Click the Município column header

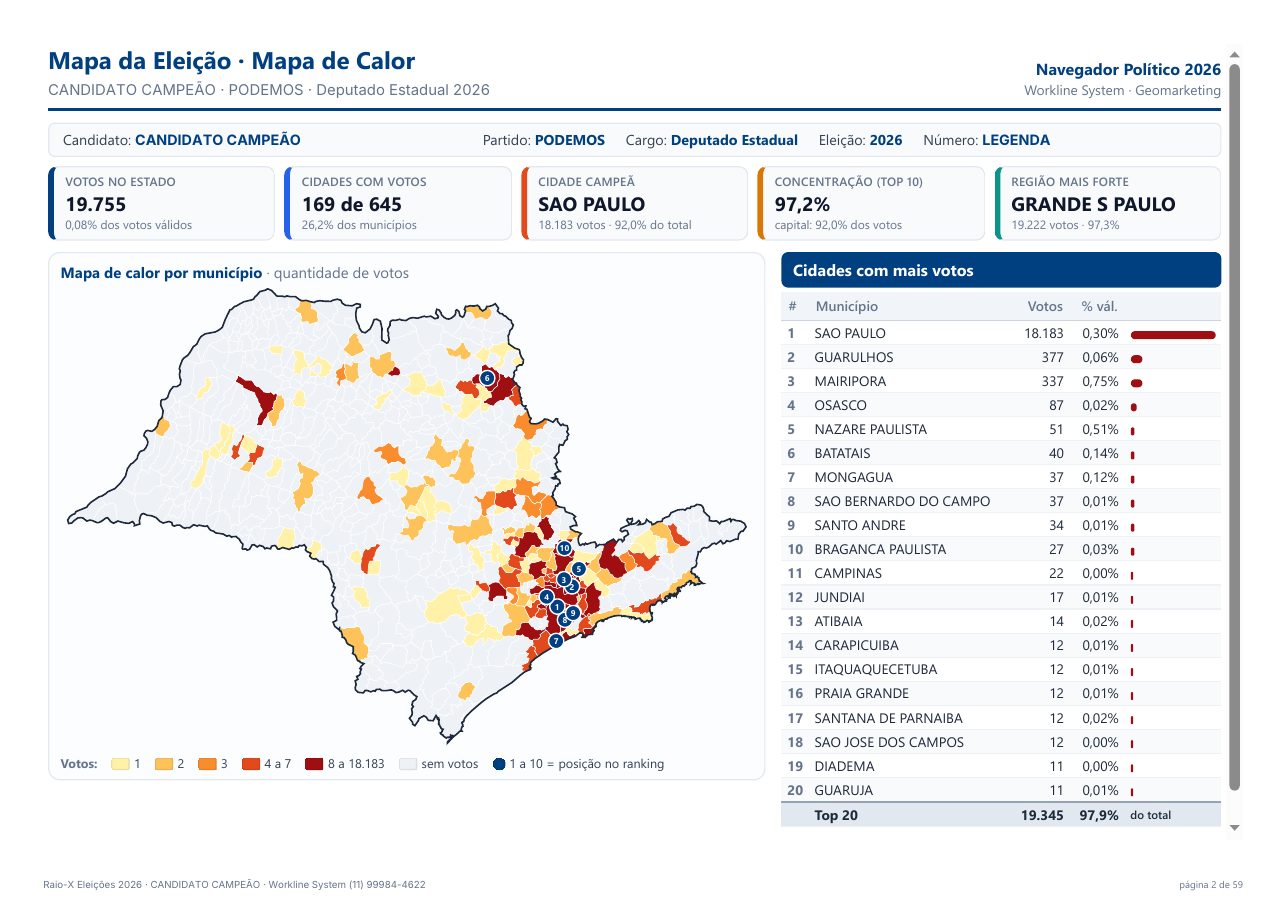[x=846, y=306]
